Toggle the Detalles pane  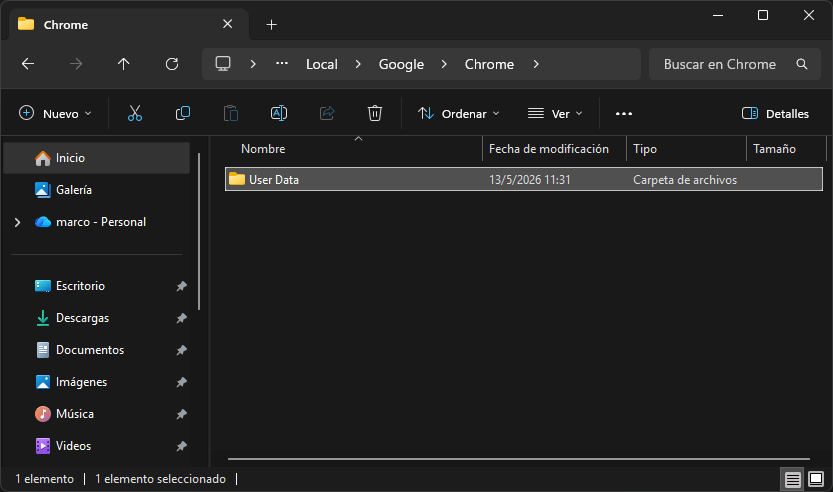coord(775,114)
